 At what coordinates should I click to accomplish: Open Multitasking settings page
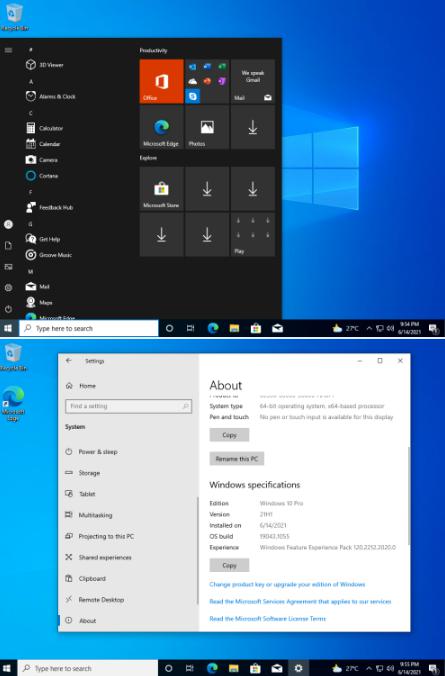tap(88, 515)
